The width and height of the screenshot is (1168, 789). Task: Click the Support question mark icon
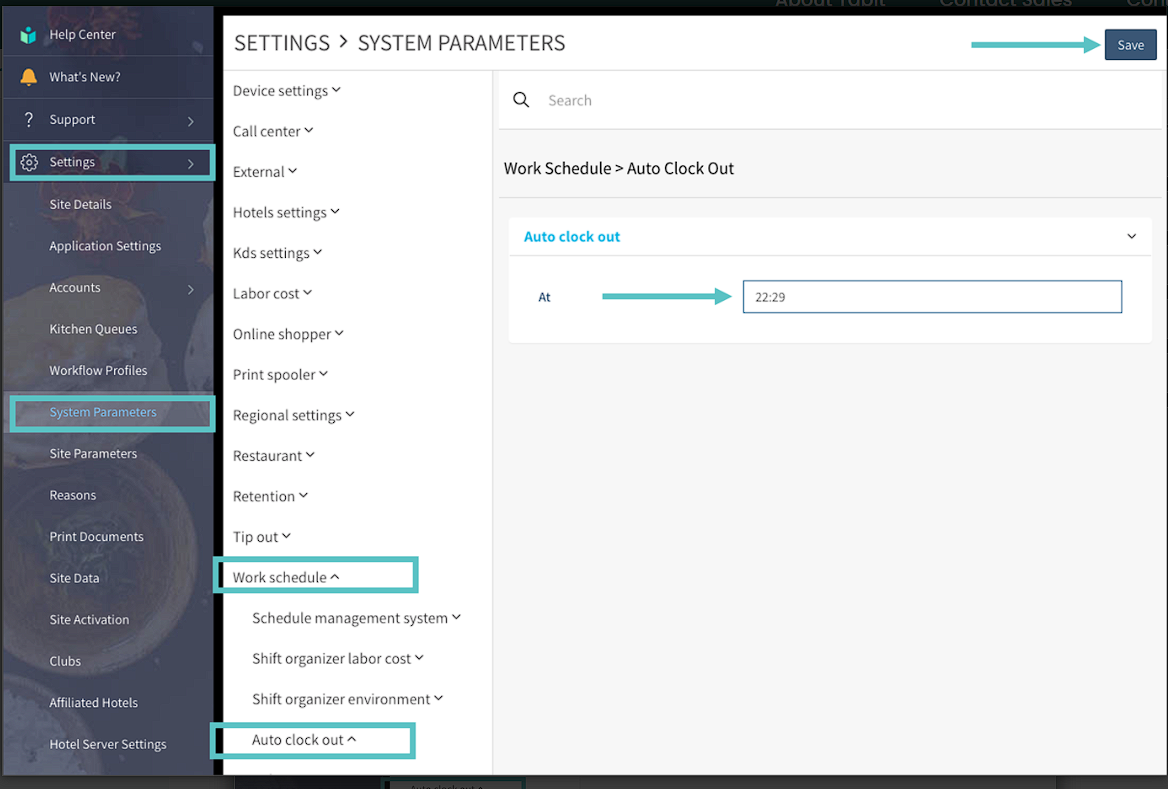click(x=28, y=120)
